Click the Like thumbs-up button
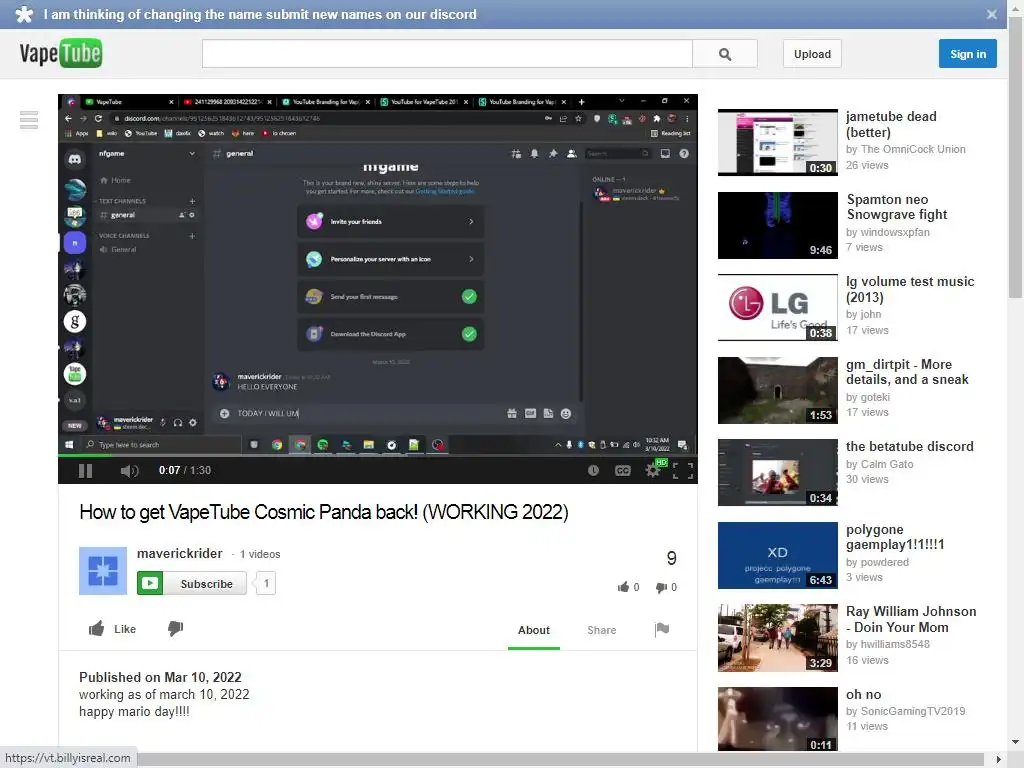Image resolution: width=1024 pixels, height=768 pixels. [112, 629]
